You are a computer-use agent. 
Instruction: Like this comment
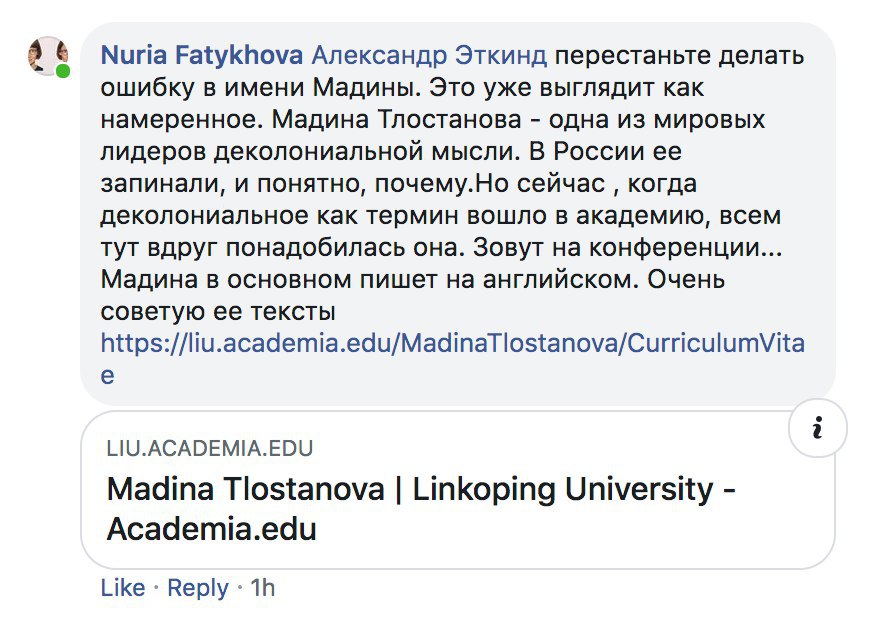[x=123, y=587]
